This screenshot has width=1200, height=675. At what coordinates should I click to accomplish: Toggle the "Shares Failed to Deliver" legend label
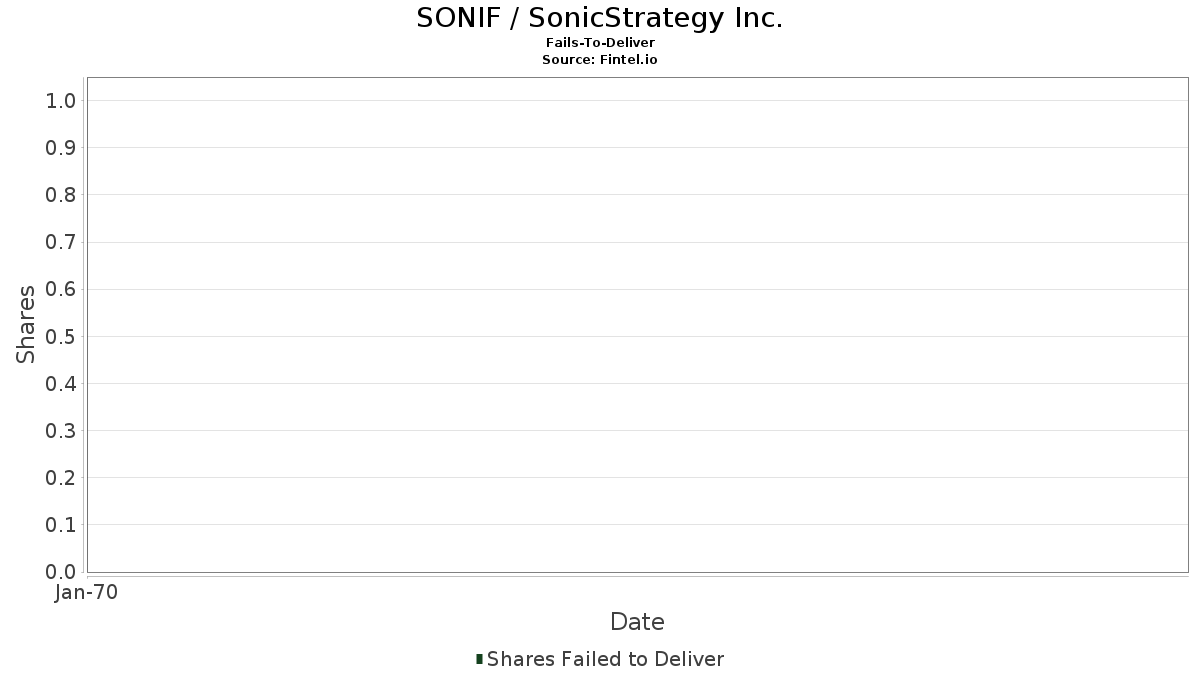pyautogui.click(x=605, y=659)
